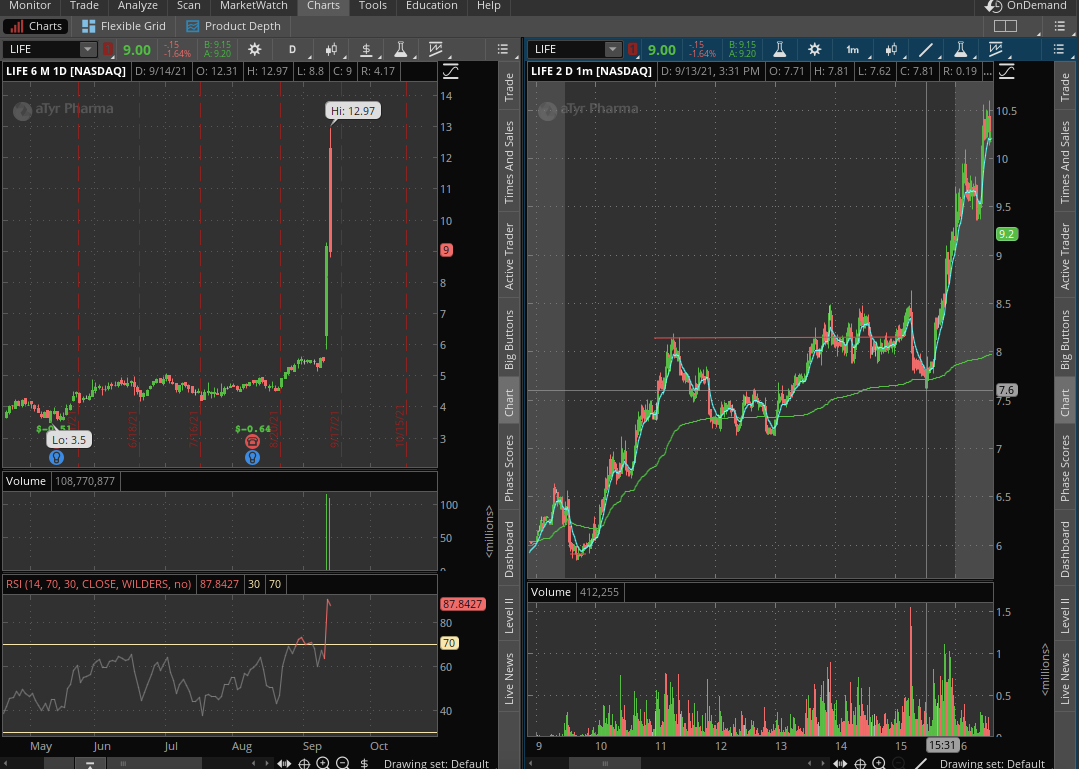Image resolution: width=1079 pixels, height=769 pixels.
Task: Click the lightbulb event icon near May
Action: (x=56, y=457)
